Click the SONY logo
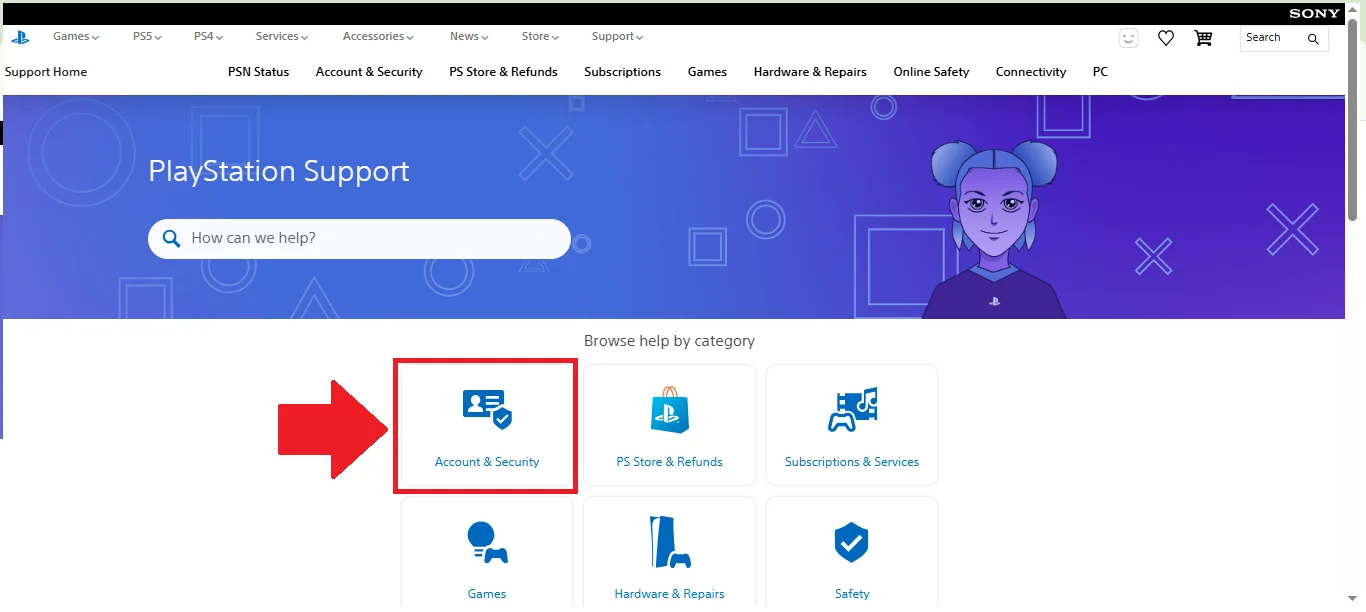Screen dimensions: 1366x612 pos(1314,14)
